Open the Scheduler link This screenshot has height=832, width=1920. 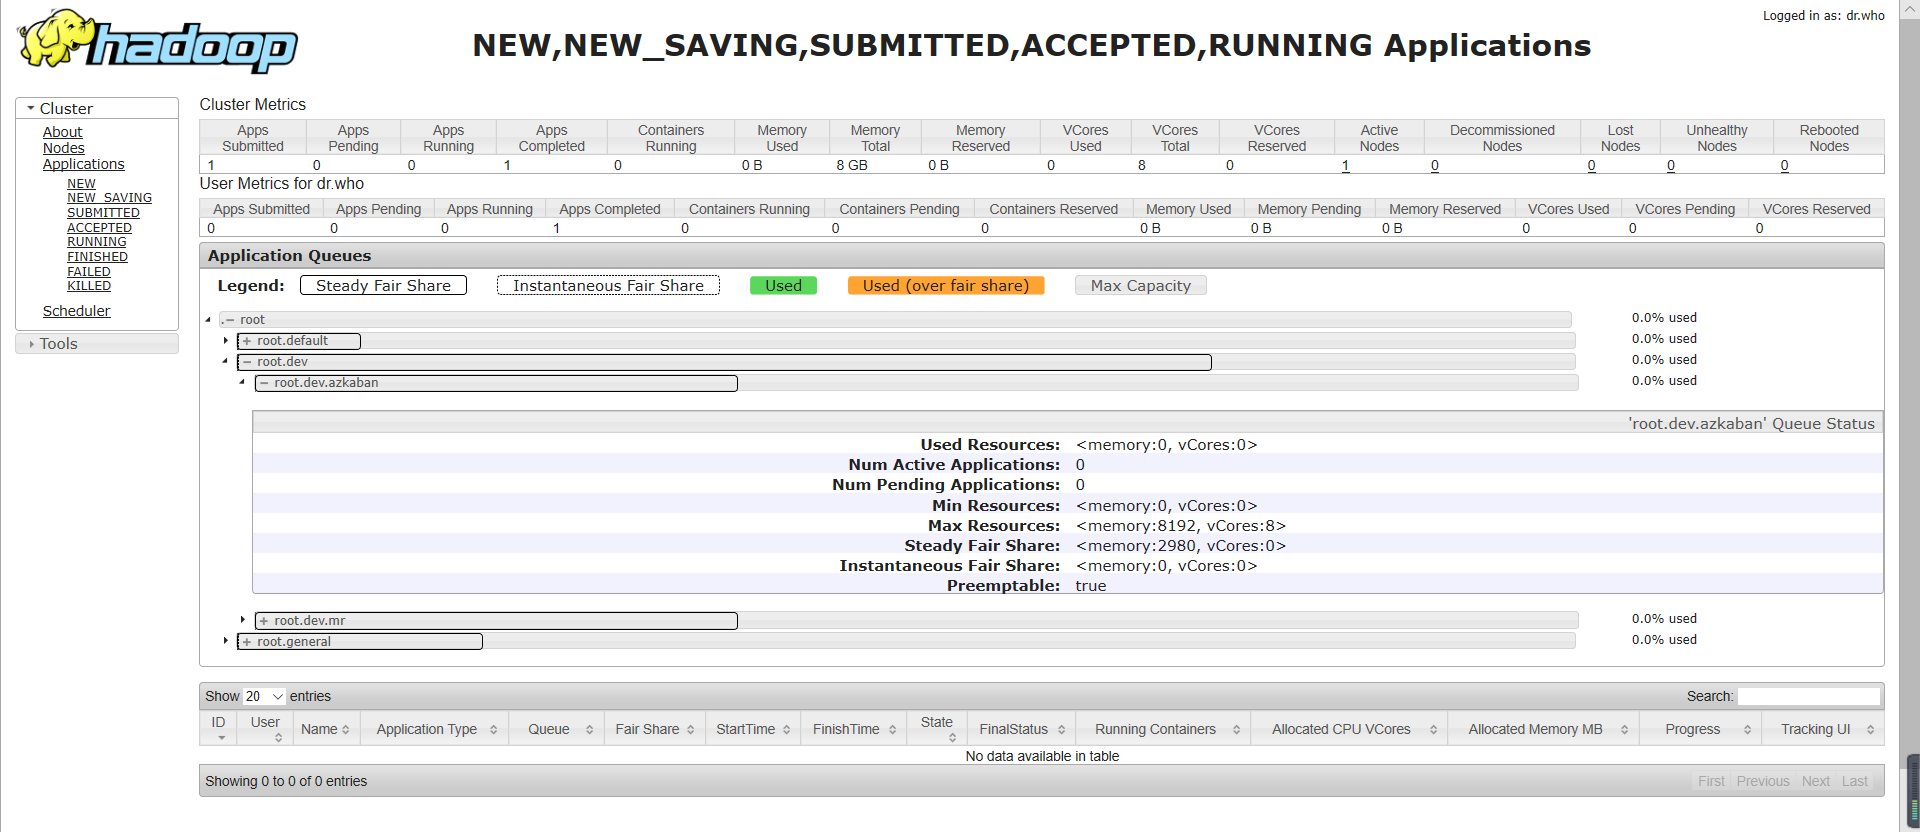pos(76,311)
